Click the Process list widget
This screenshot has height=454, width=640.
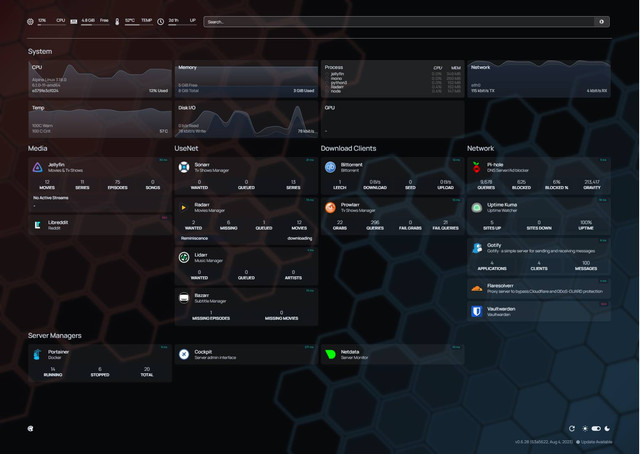click(392, 79)
